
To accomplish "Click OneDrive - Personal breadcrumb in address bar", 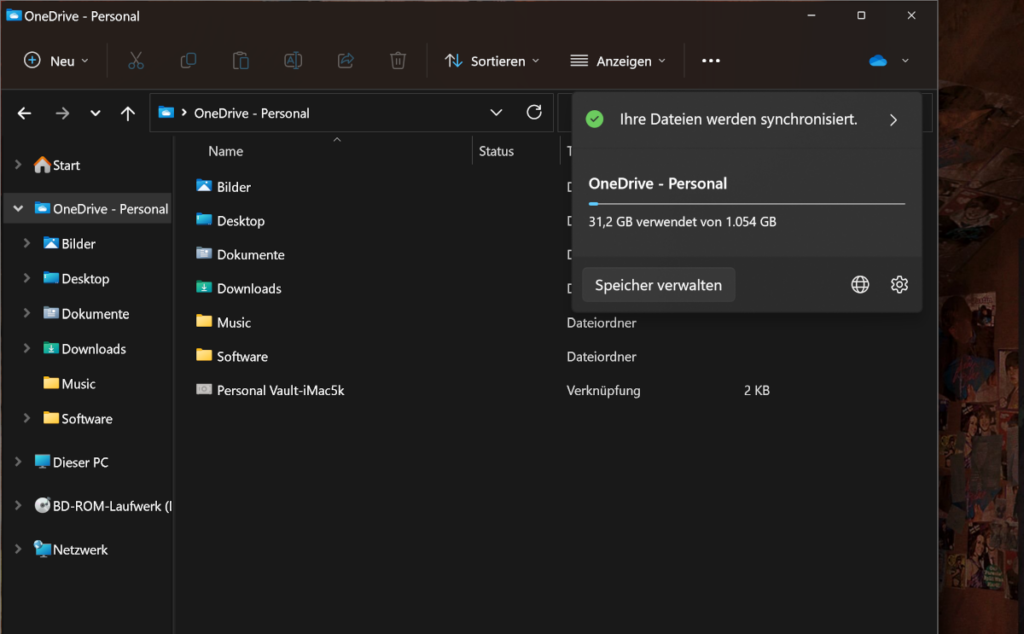I will [x=251, y=113].
